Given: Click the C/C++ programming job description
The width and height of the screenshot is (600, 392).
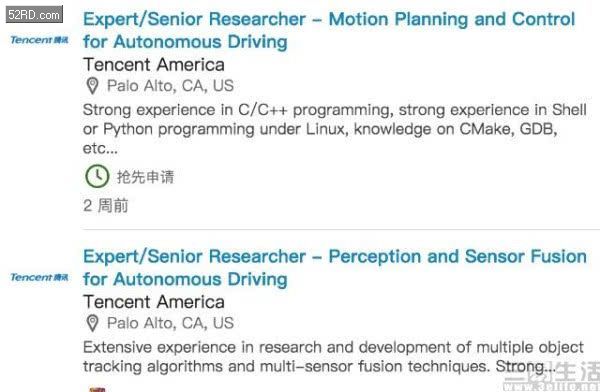Looking at the screenshot, I should click(335, 129).
